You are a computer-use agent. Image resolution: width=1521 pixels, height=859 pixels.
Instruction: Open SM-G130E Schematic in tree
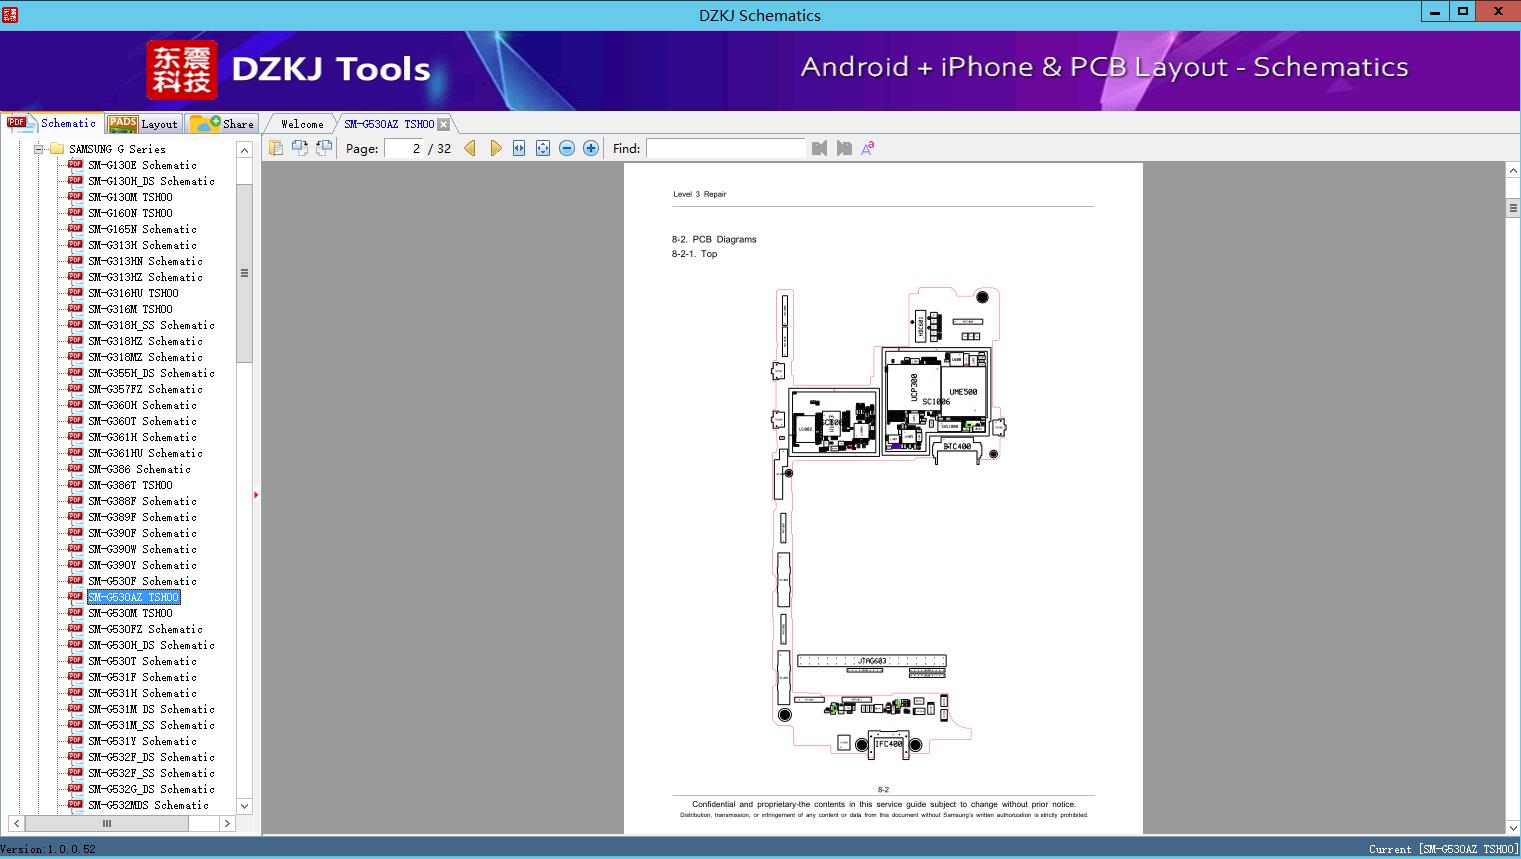(x=142, y=165)
